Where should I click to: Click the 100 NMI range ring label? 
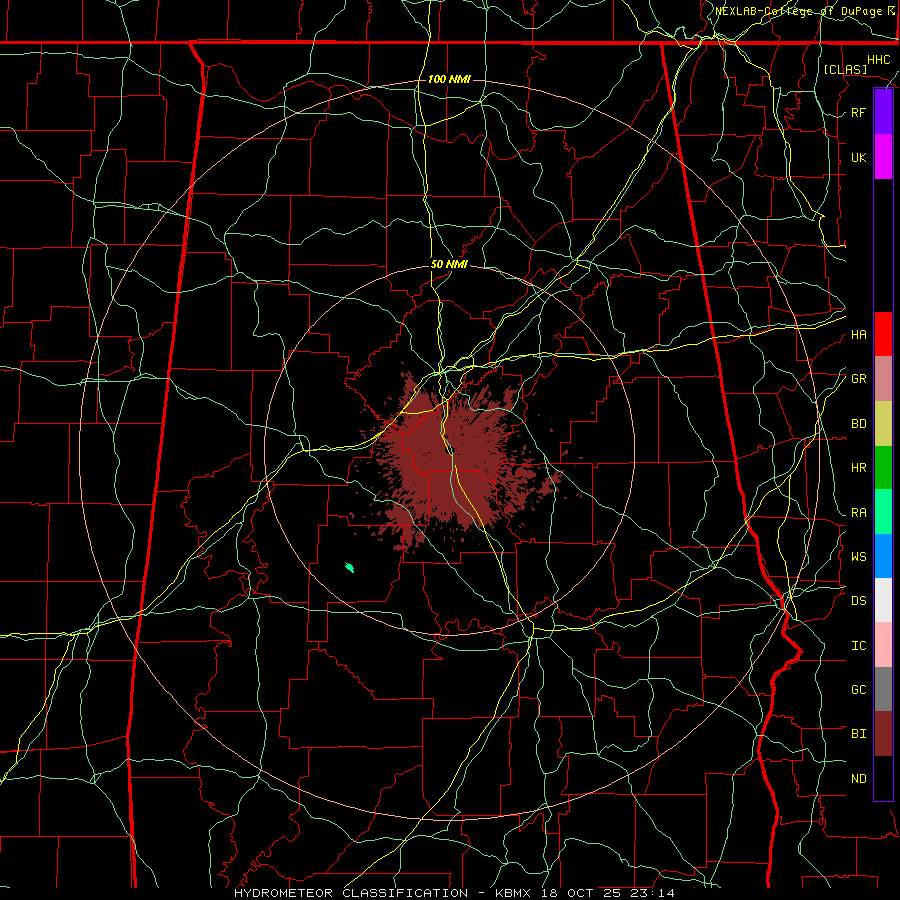coord(449,79)
